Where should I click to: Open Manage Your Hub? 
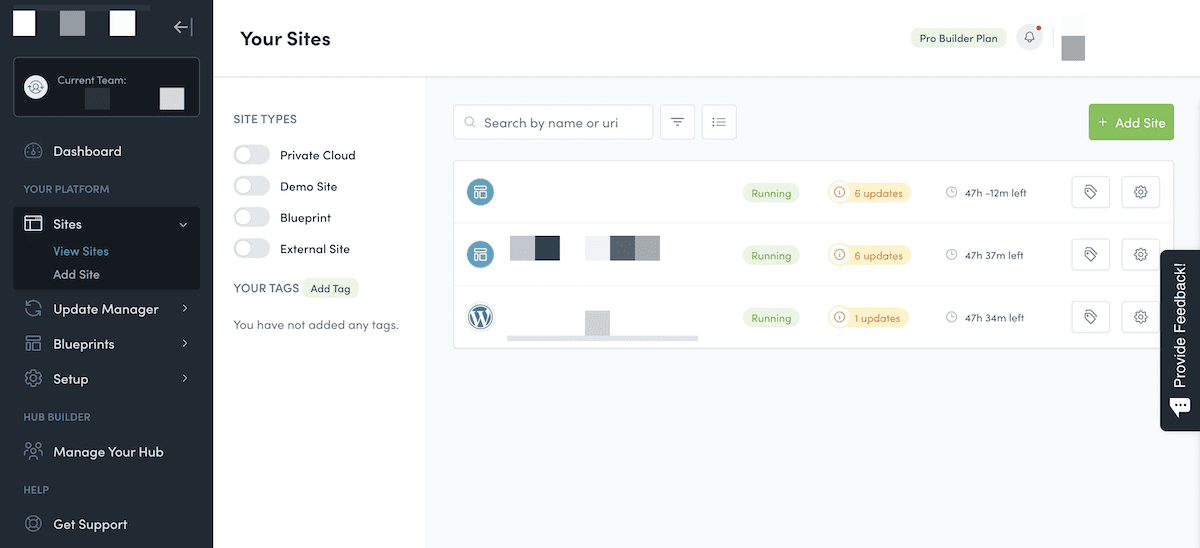(106, 452)
